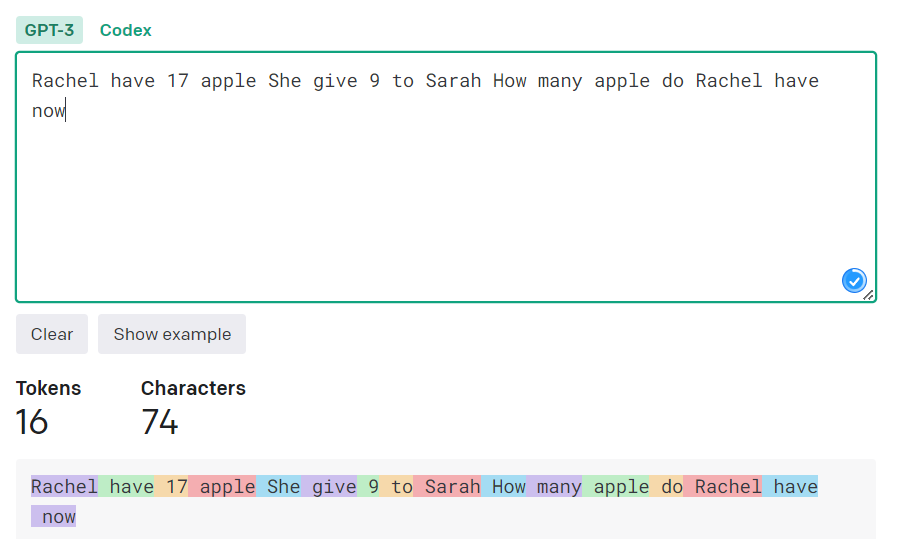Click the red-highlighted Sarah token
910x539 pixels.
point(449,487)
